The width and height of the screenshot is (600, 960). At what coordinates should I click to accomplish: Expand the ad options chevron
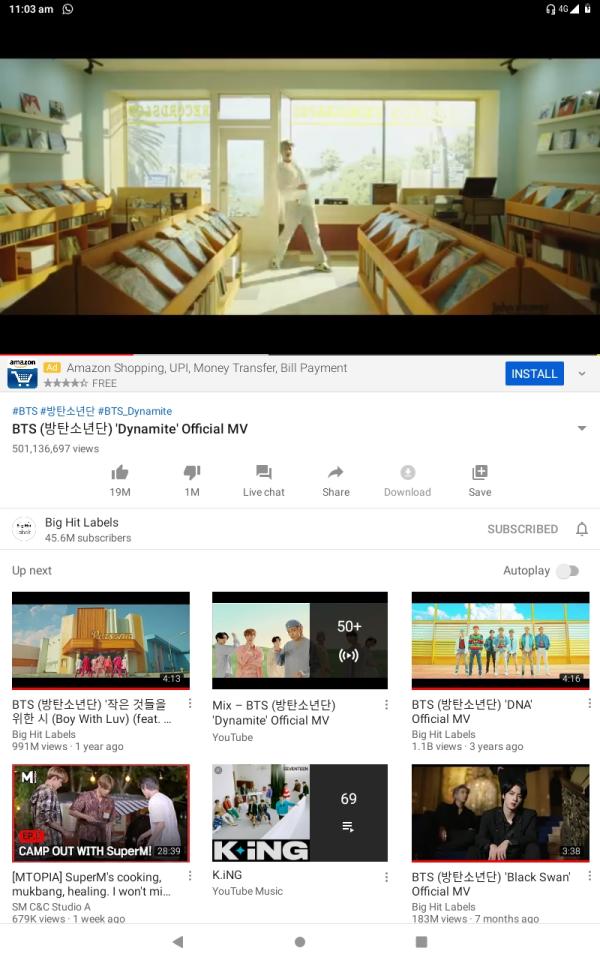point(582,373)
